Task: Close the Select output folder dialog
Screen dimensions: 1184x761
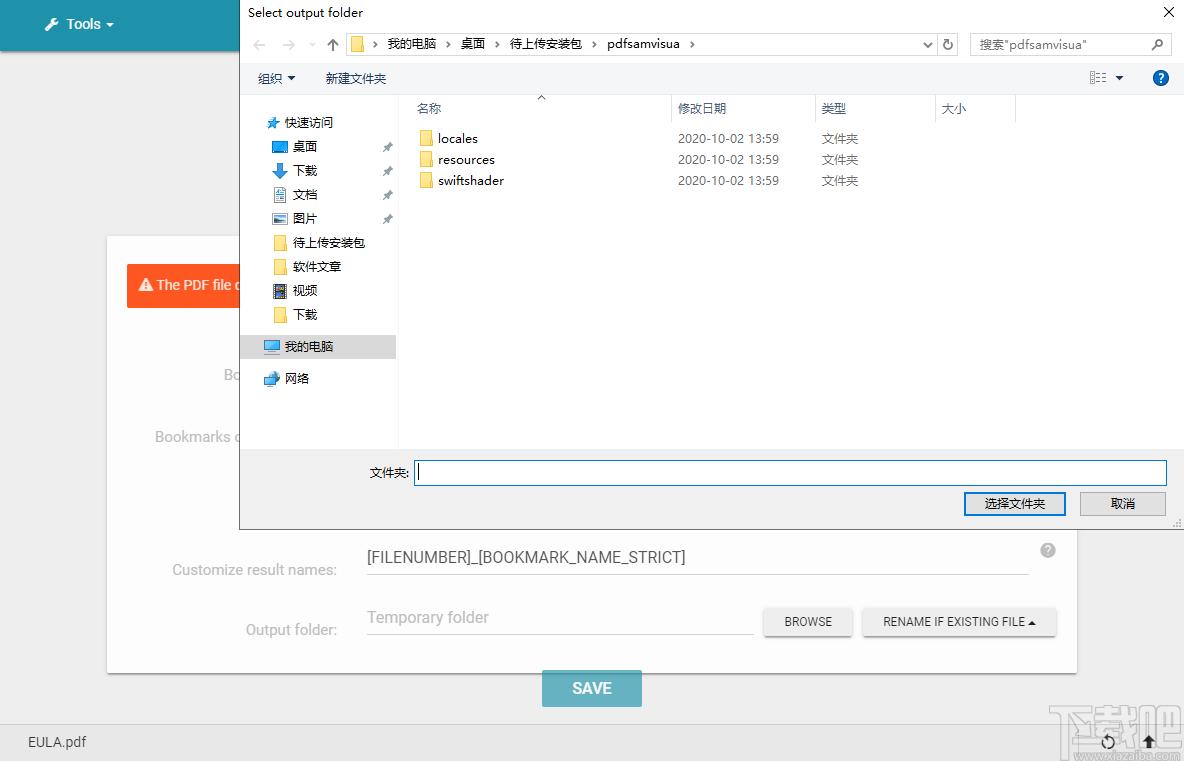Action: pyautogui.click(x=1167, y=12)
